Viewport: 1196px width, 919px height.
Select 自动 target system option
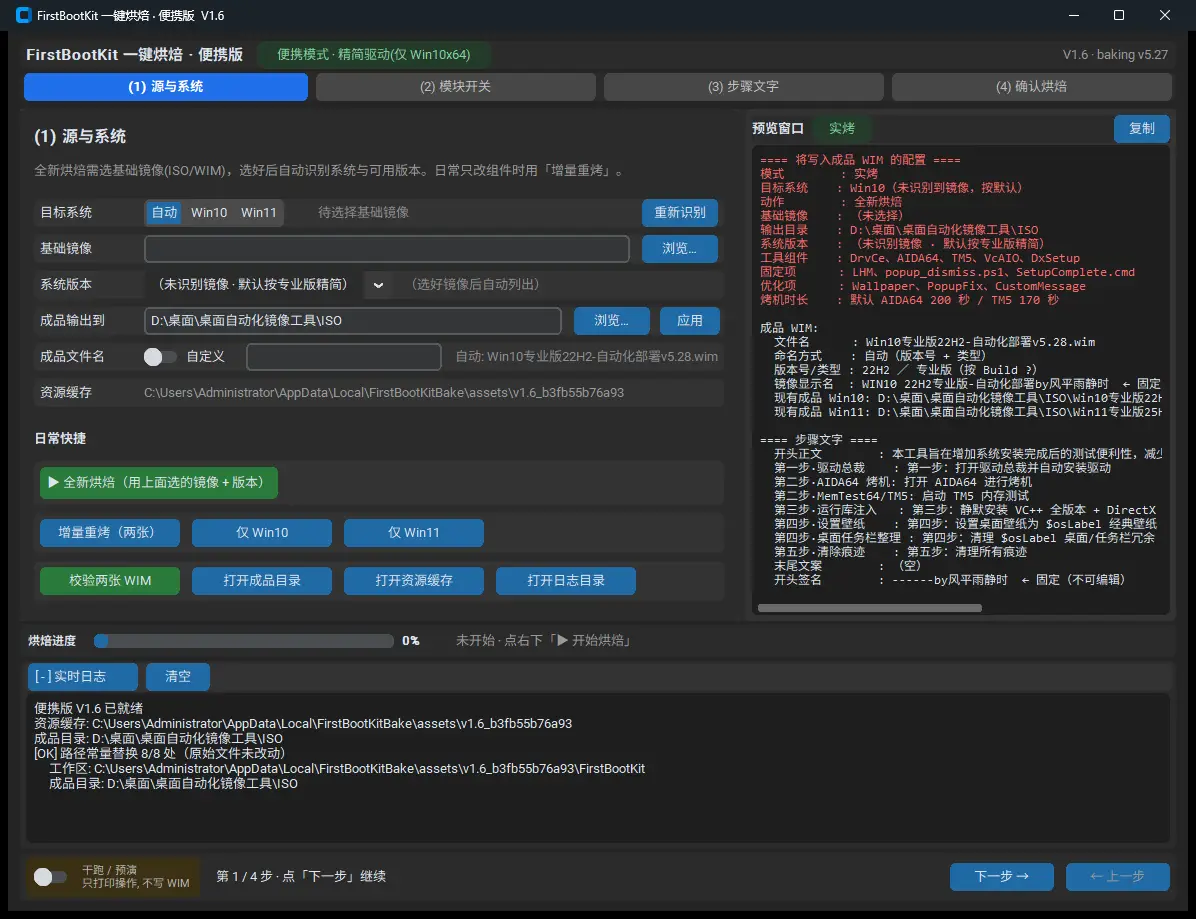click(x=164, y=213)
